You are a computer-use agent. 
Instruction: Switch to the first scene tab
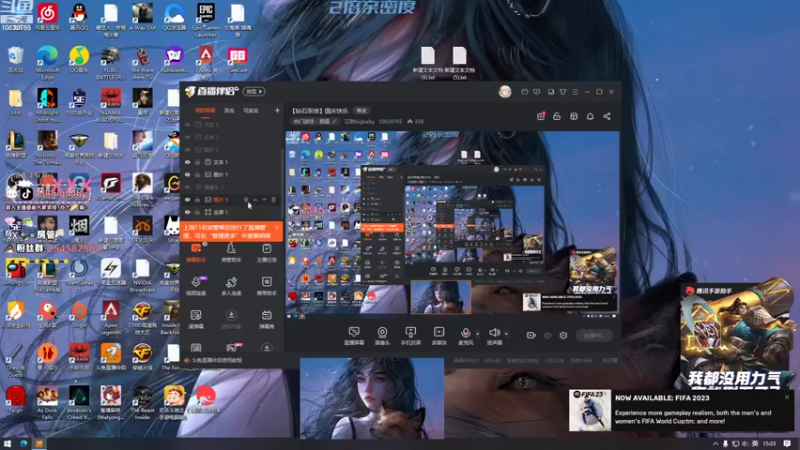pyautogui.click(x=205, y=110)
